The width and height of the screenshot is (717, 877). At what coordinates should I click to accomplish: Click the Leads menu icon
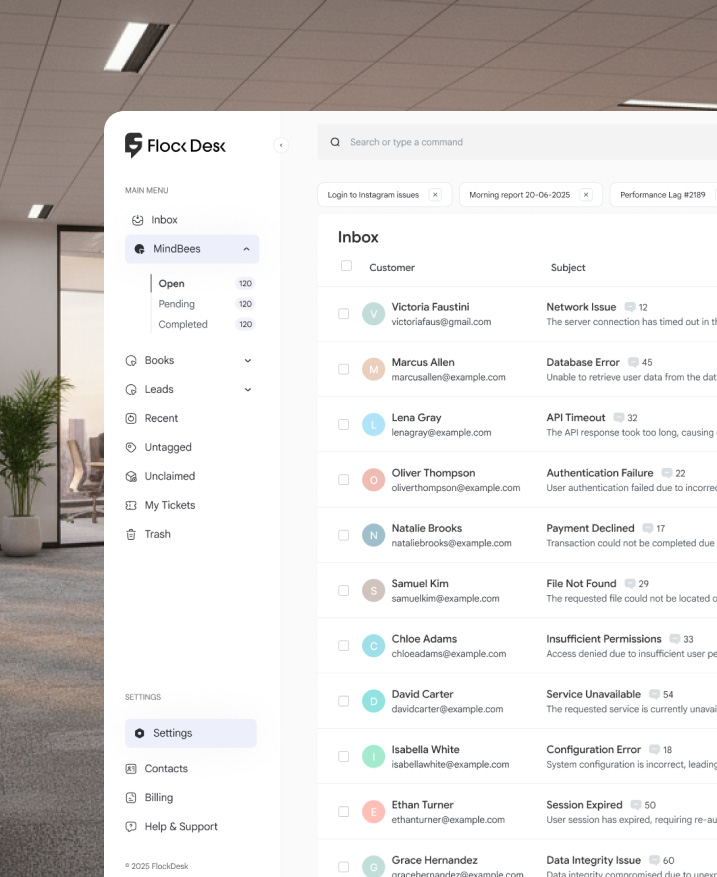tap(131, 390)
